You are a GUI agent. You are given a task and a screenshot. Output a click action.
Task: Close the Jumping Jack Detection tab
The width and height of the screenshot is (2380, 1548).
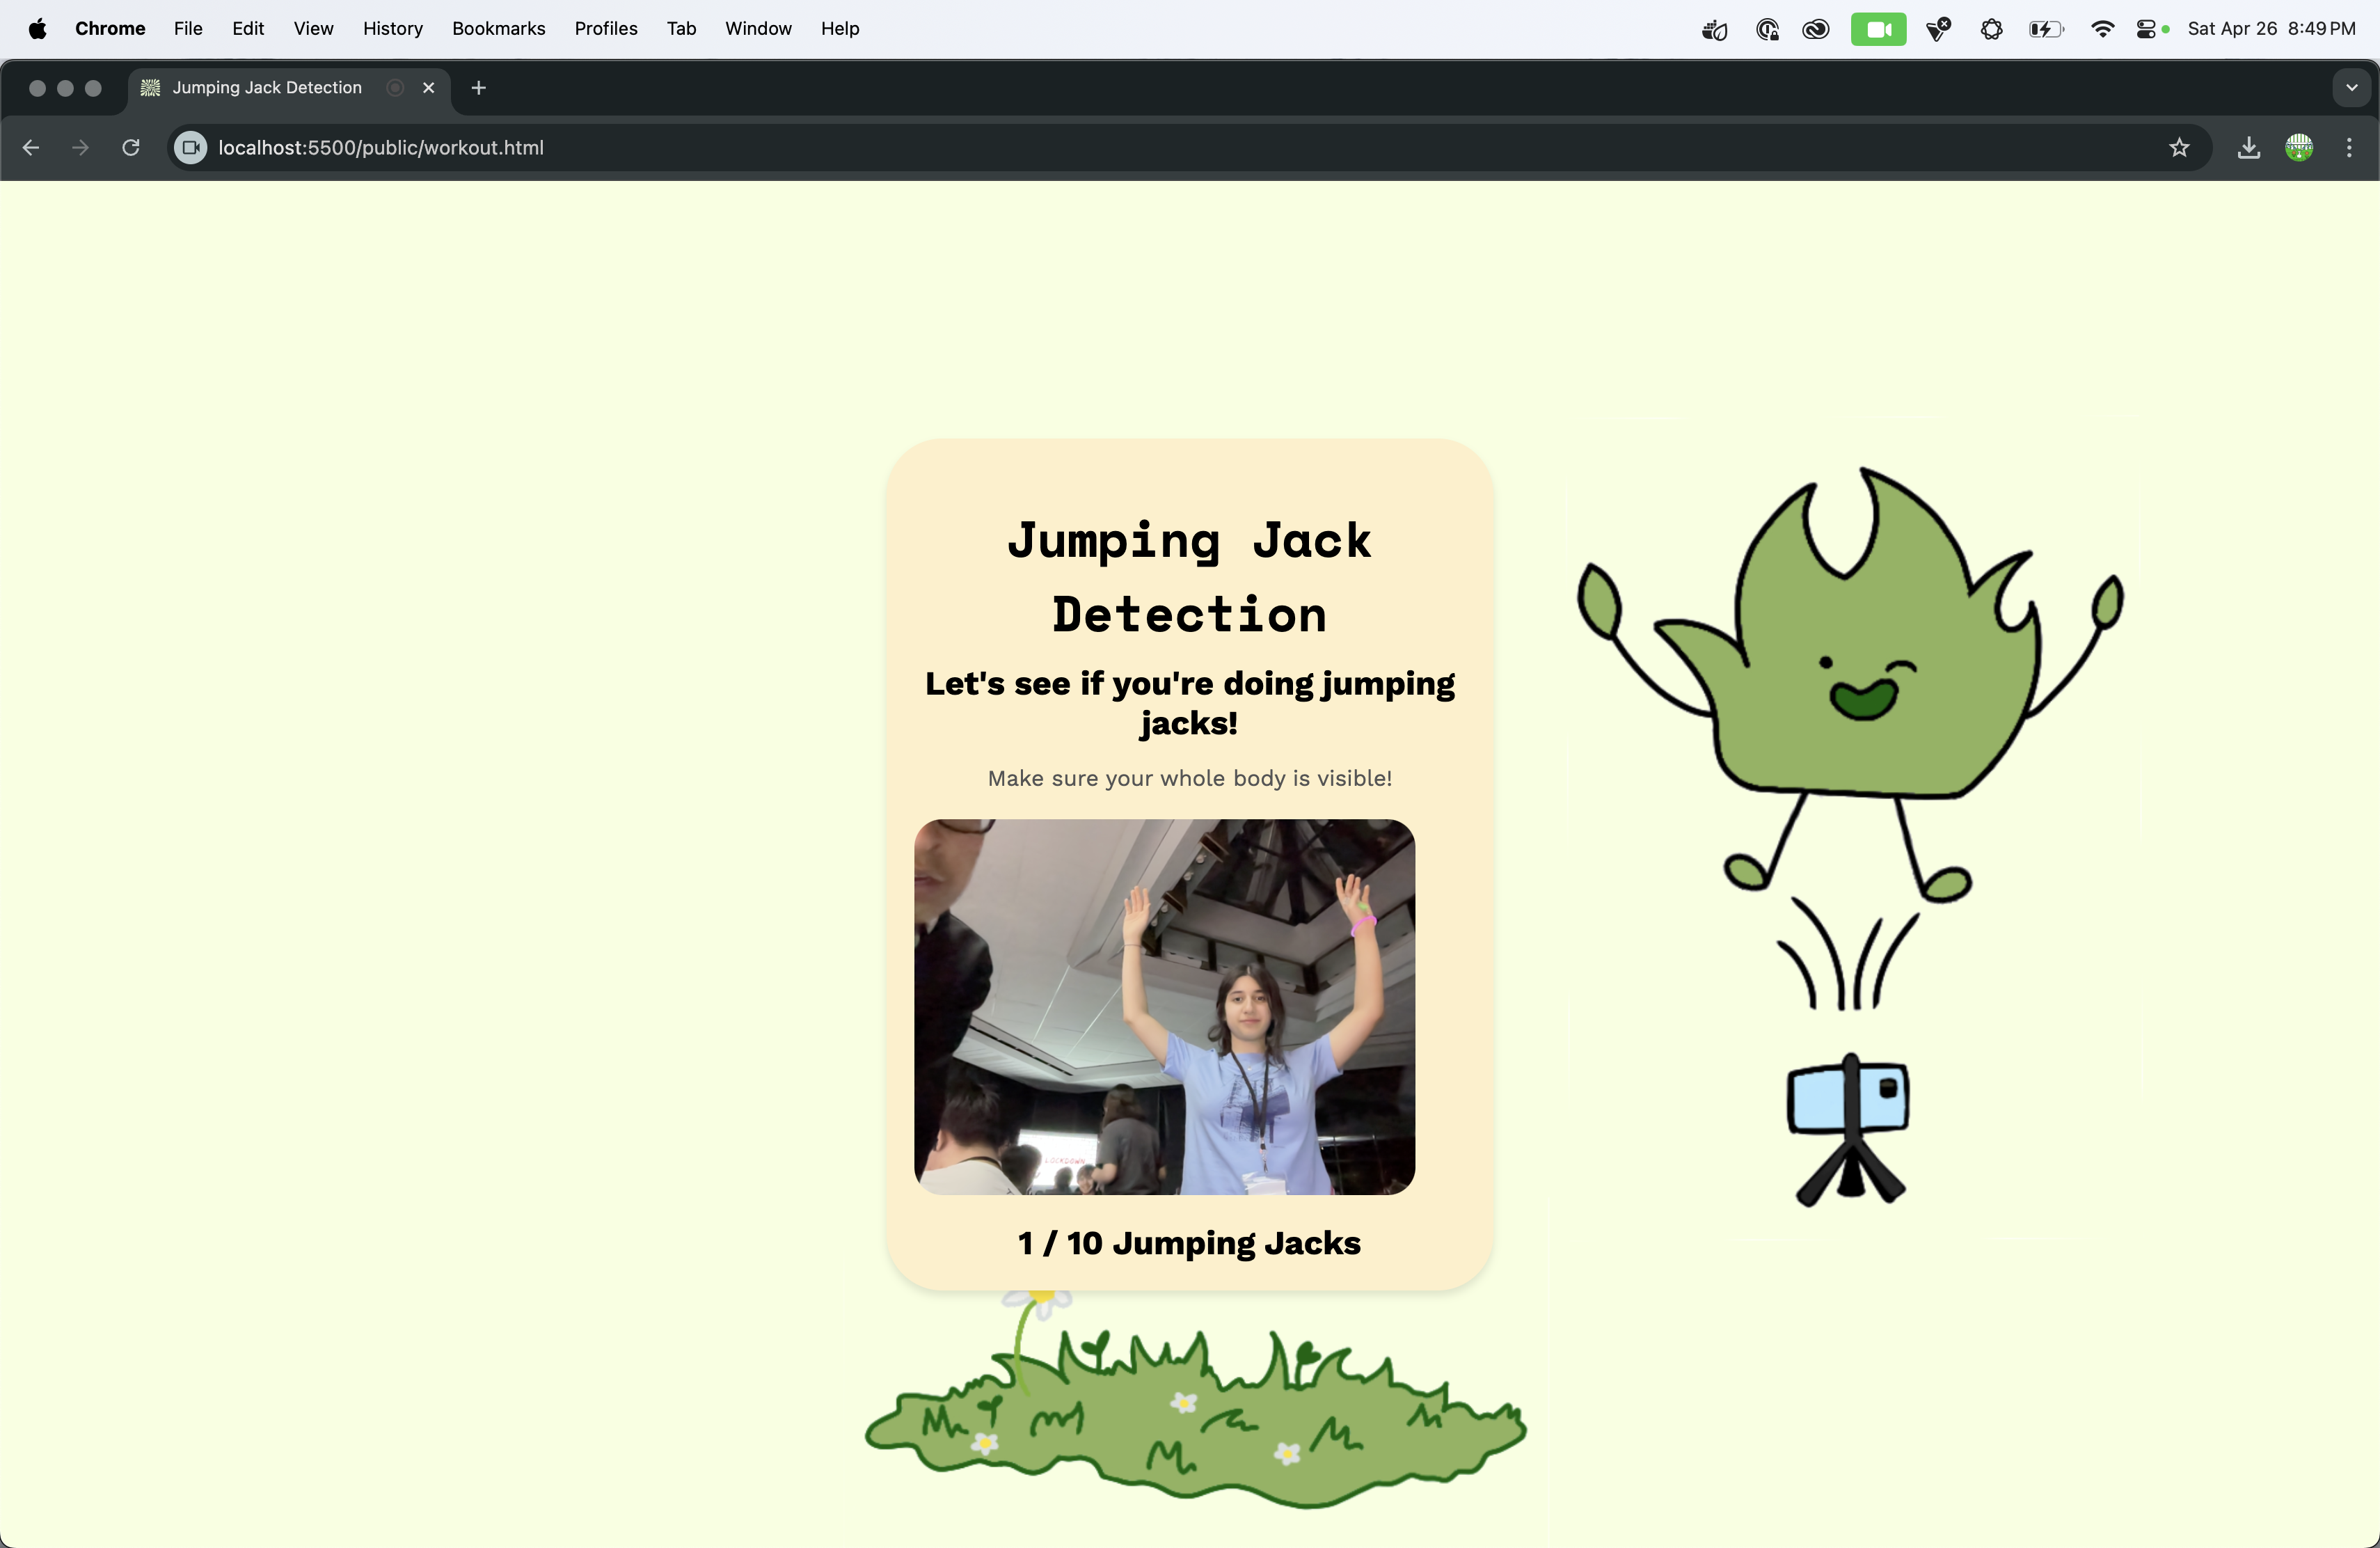[429, 88]
